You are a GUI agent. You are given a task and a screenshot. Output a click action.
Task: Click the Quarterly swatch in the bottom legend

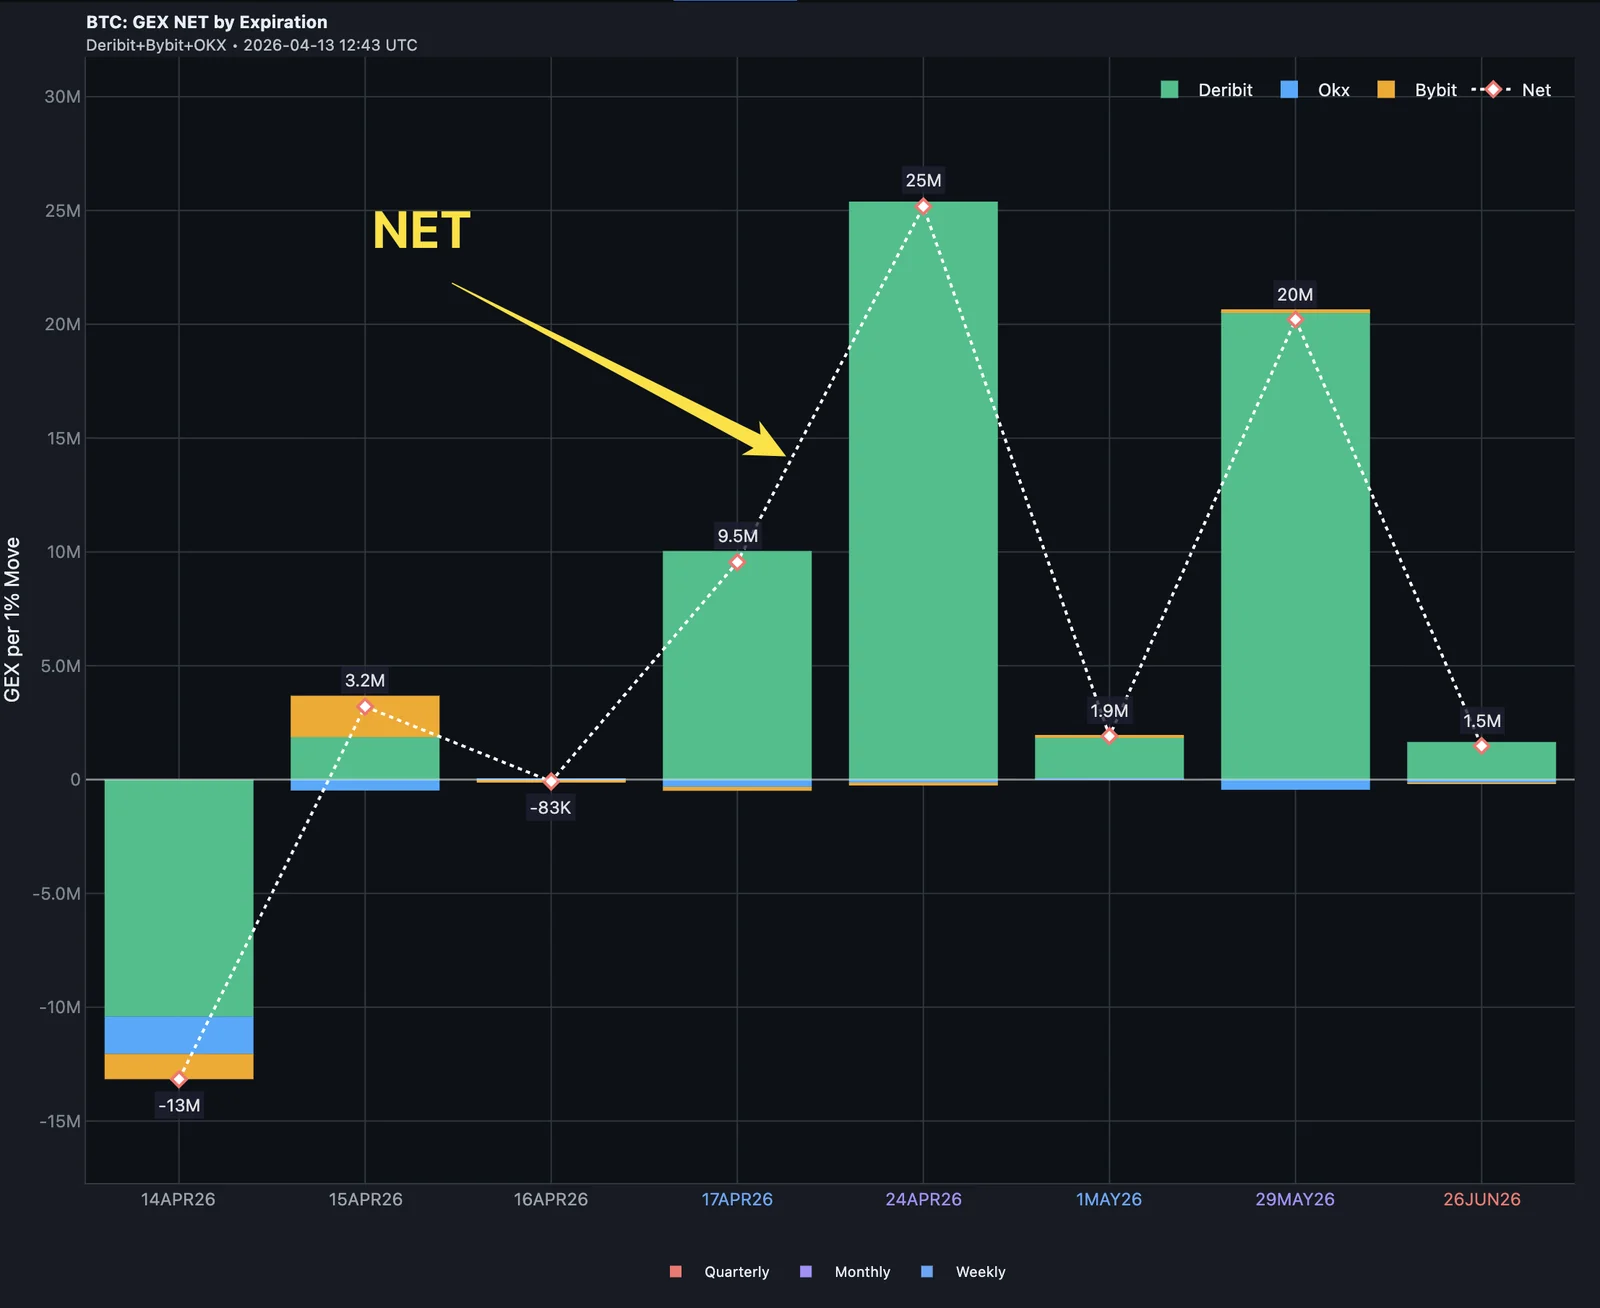(x=678, y=1271)
